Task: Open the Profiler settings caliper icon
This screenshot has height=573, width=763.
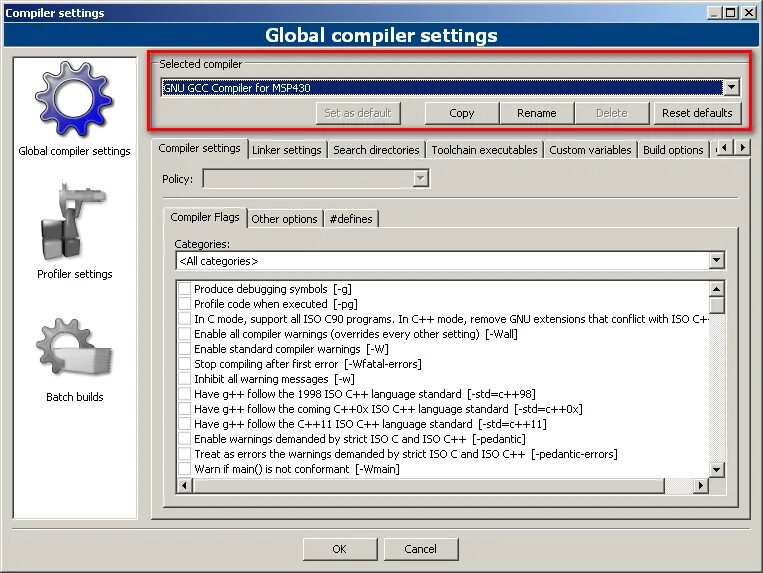Action: [x=74, y=222]
